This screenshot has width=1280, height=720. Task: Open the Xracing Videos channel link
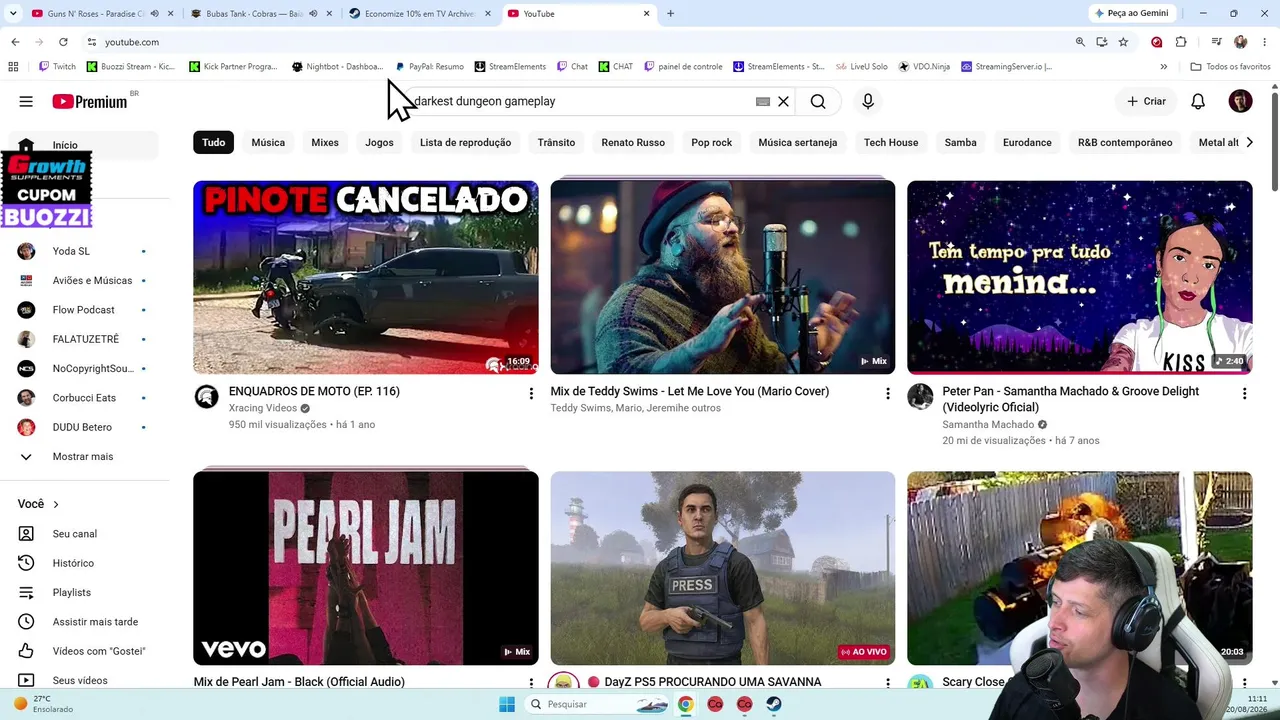263,408
